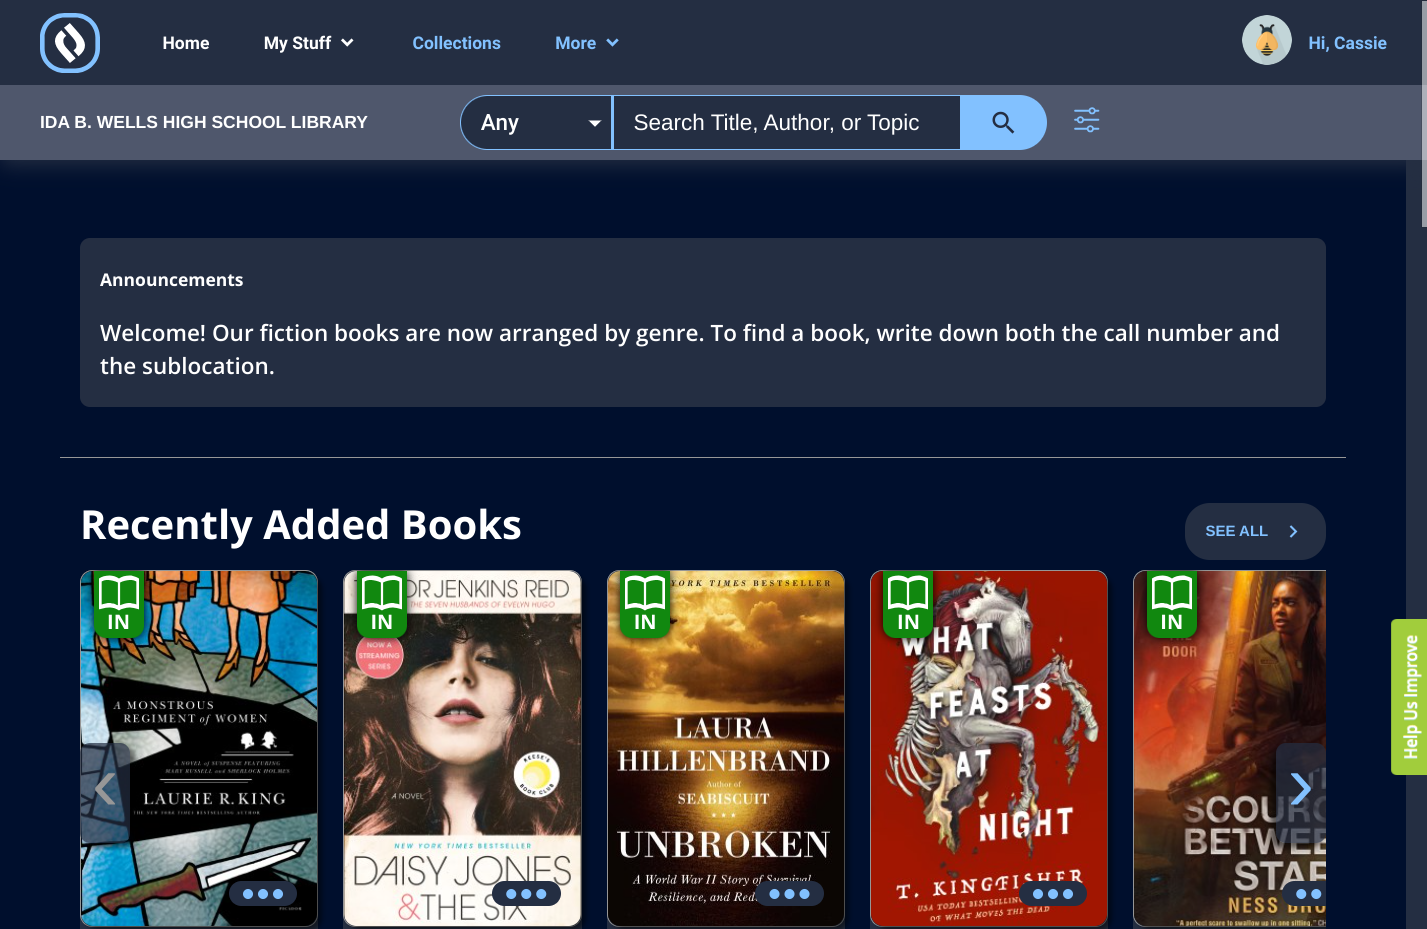Image resolution: width=1427 pixels, height=929 pixels.
Task: Go to the Home page
Action: point(186,43)
